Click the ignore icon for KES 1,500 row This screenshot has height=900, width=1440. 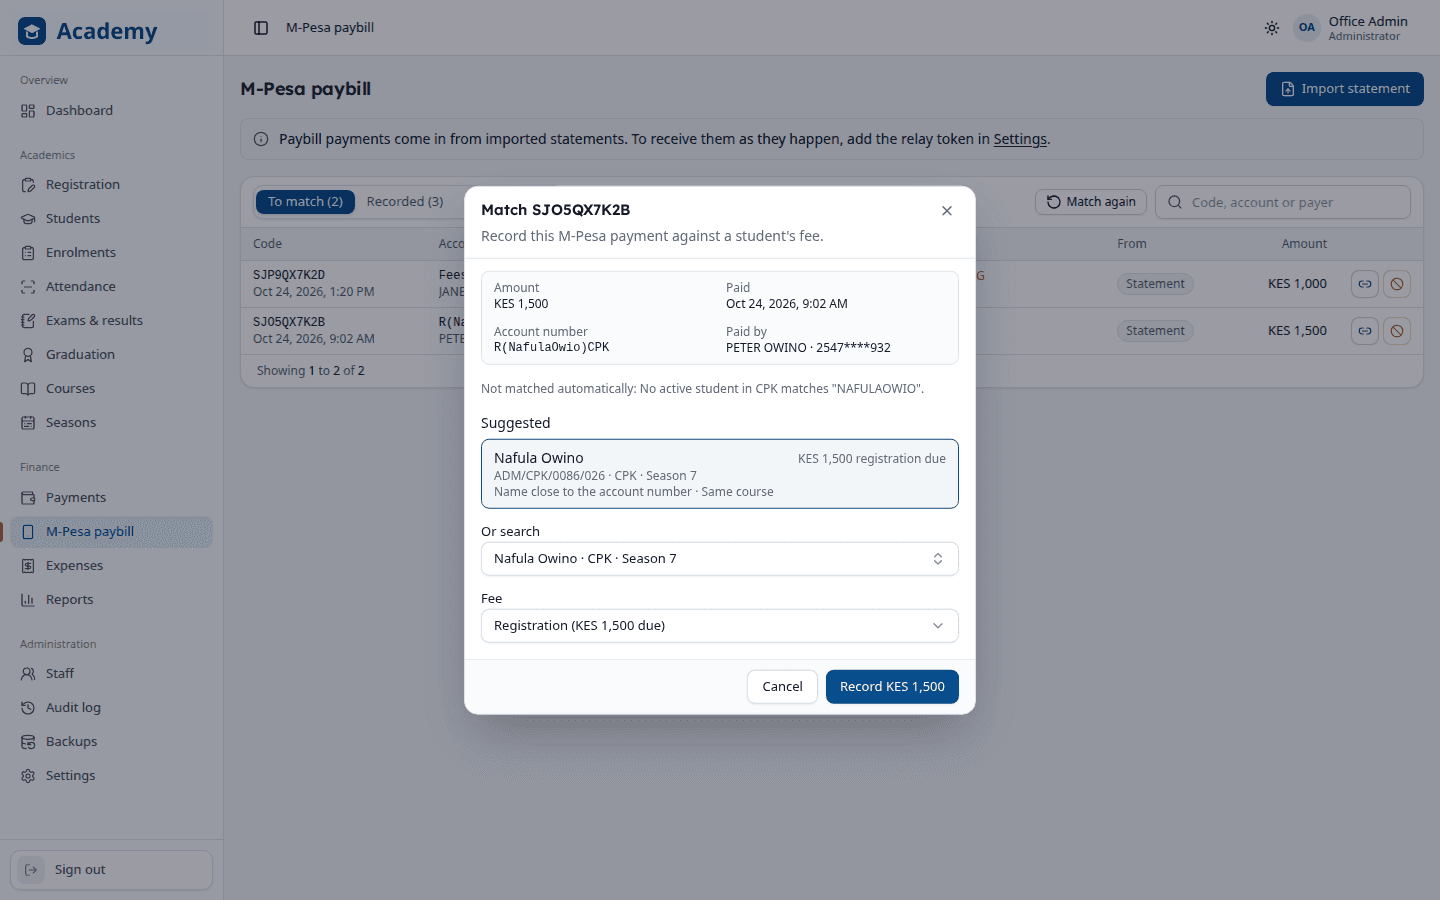coord(1397,331)
